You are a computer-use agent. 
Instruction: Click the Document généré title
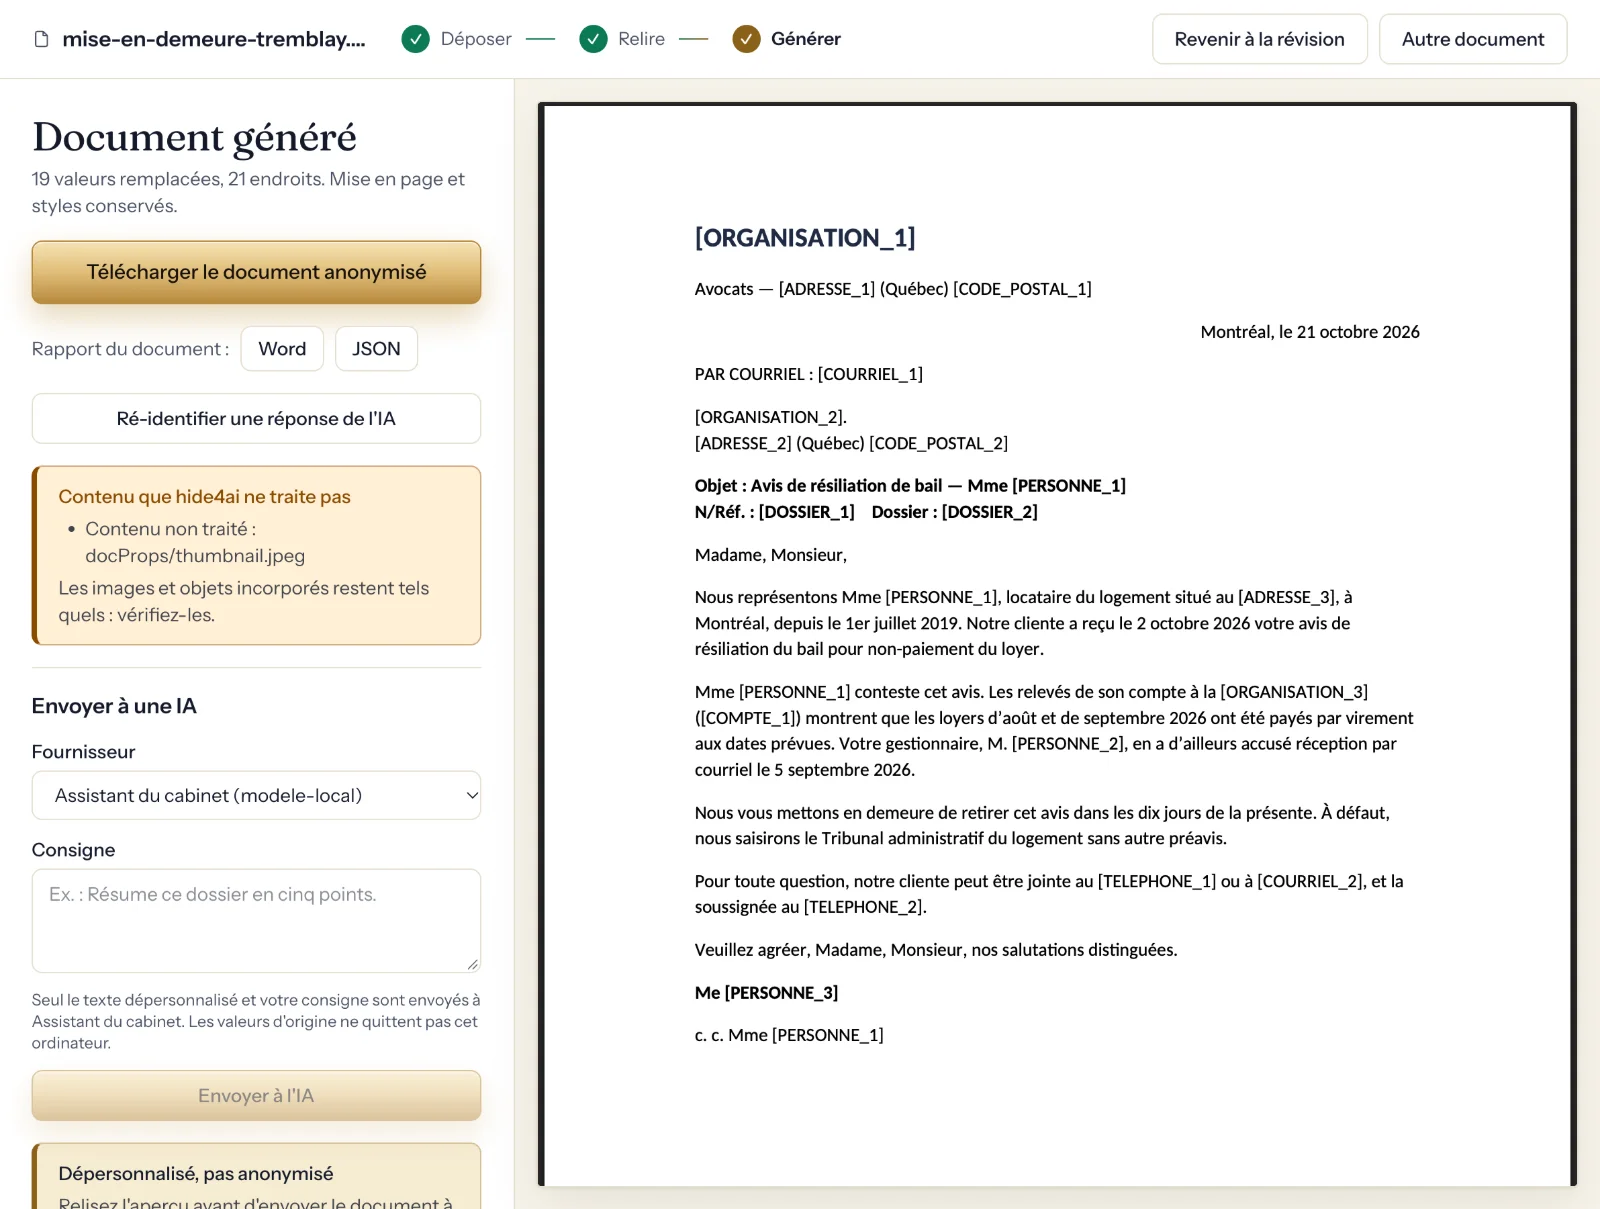195,138
